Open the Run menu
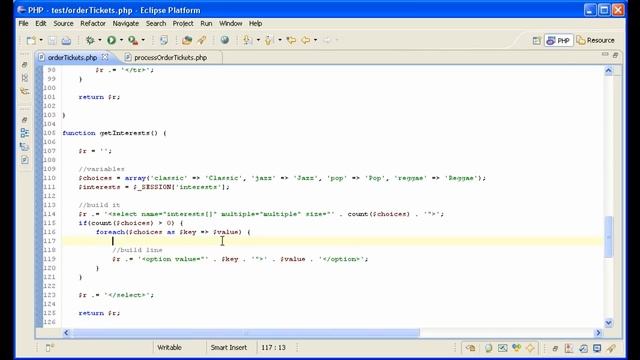Screen dimensions: 640x360 pyautogui.click(x=206, y=23)
